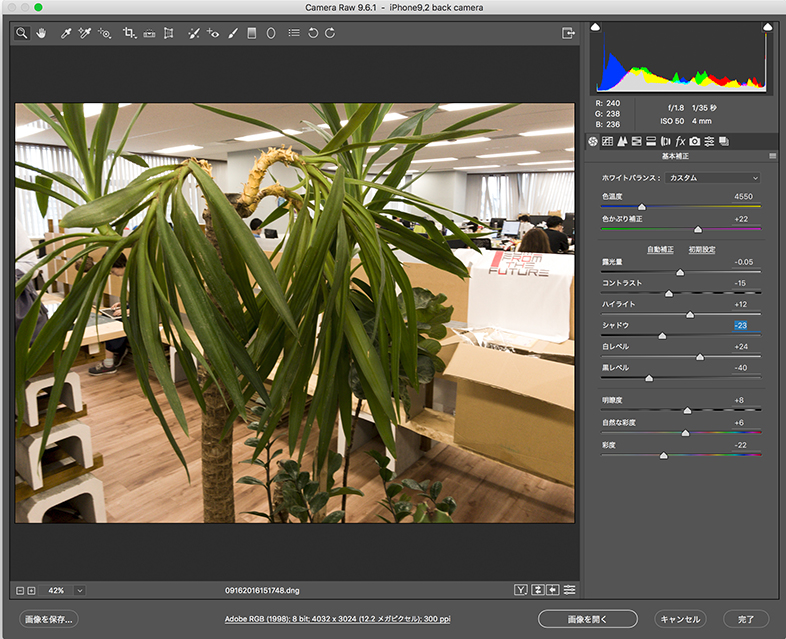Toggle highlight clipping warning in histogram
786x639 pixels.
[x=767, y=27]
